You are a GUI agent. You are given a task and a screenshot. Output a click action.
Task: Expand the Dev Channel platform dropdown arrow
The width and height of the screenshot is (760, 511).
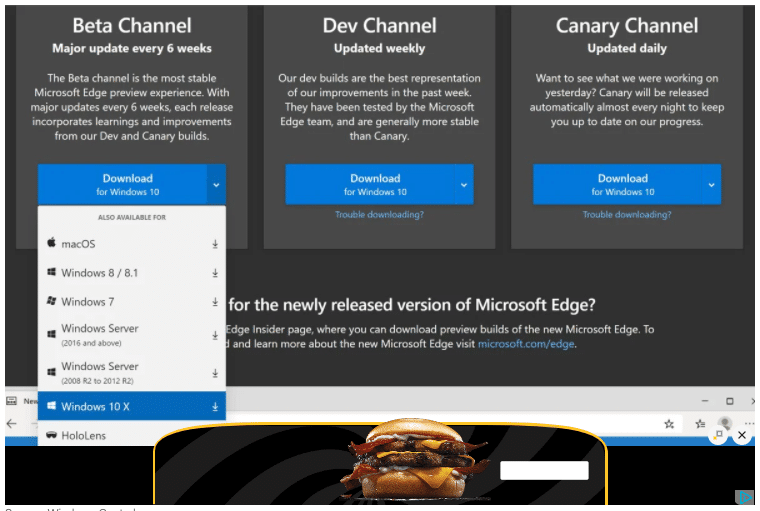(464, 185)
